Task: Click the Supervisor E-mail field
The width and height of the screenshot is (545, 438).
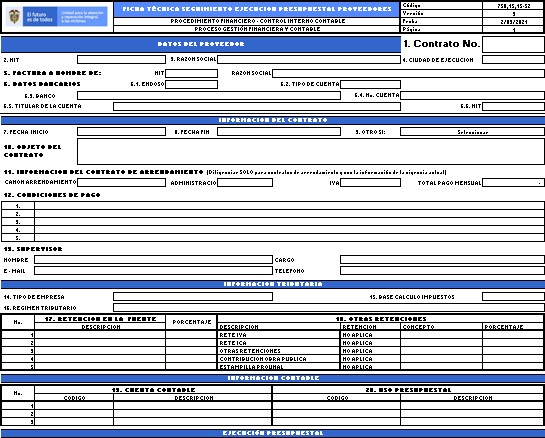Action: pyautogui.click(x=153, y=270)
